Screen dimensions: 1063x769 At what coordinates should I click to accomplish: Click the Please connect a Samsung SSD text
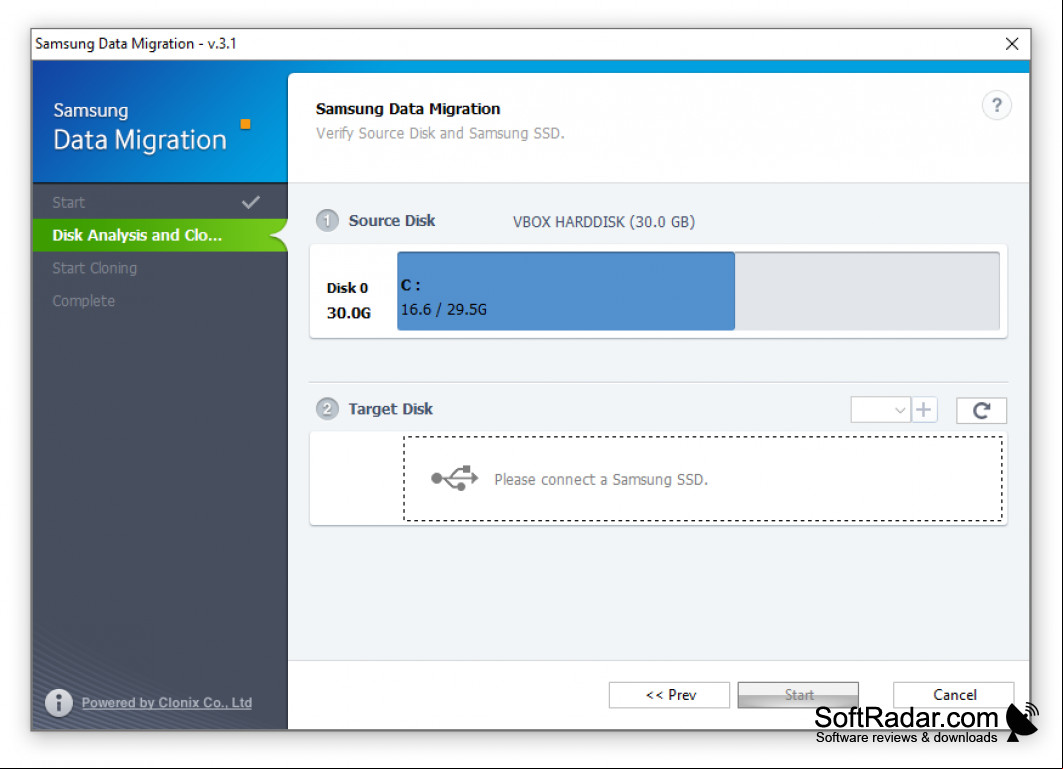(x=601, y=479)
